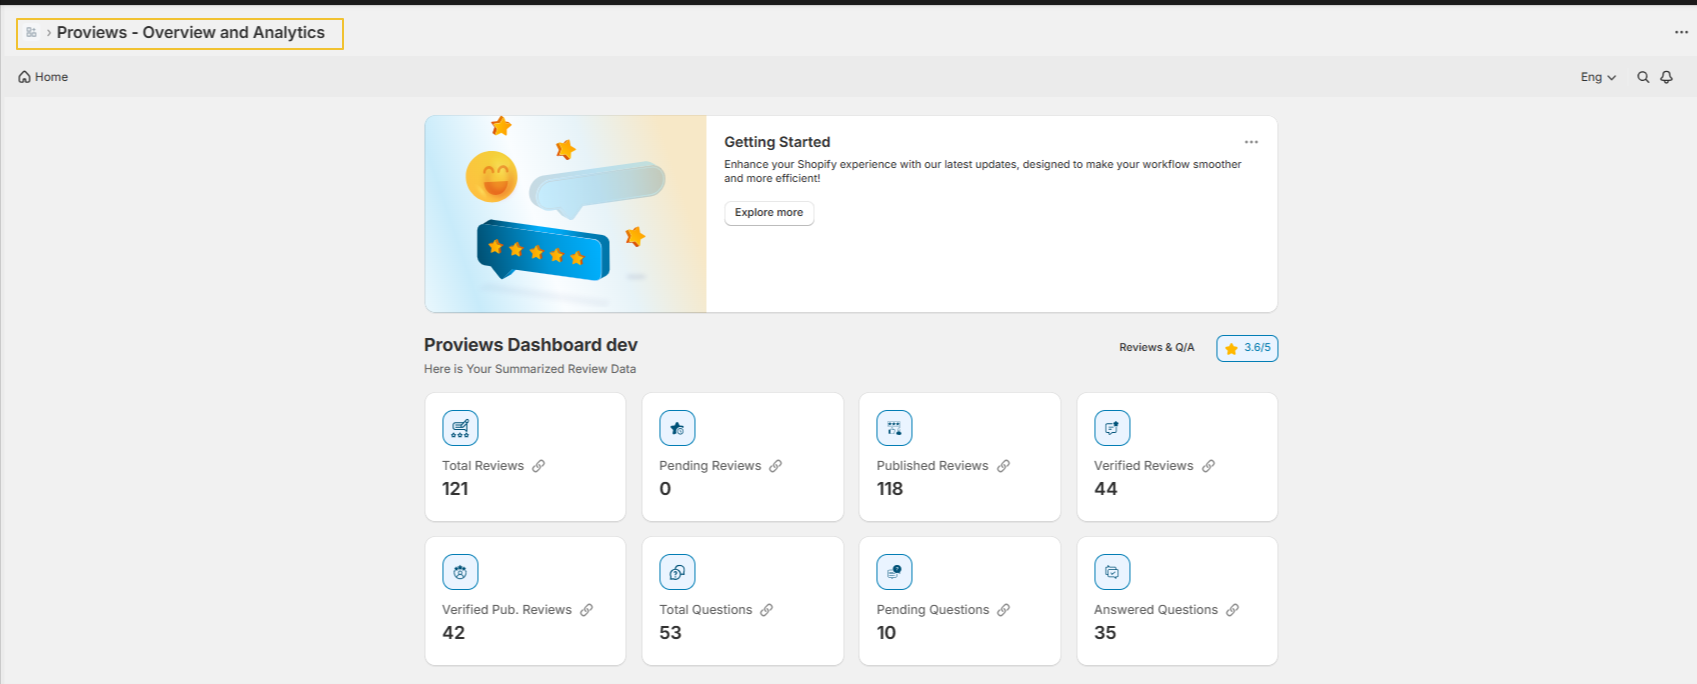Open the Eng language dropdown
1697x684 pixels.
pos(1598,77)
